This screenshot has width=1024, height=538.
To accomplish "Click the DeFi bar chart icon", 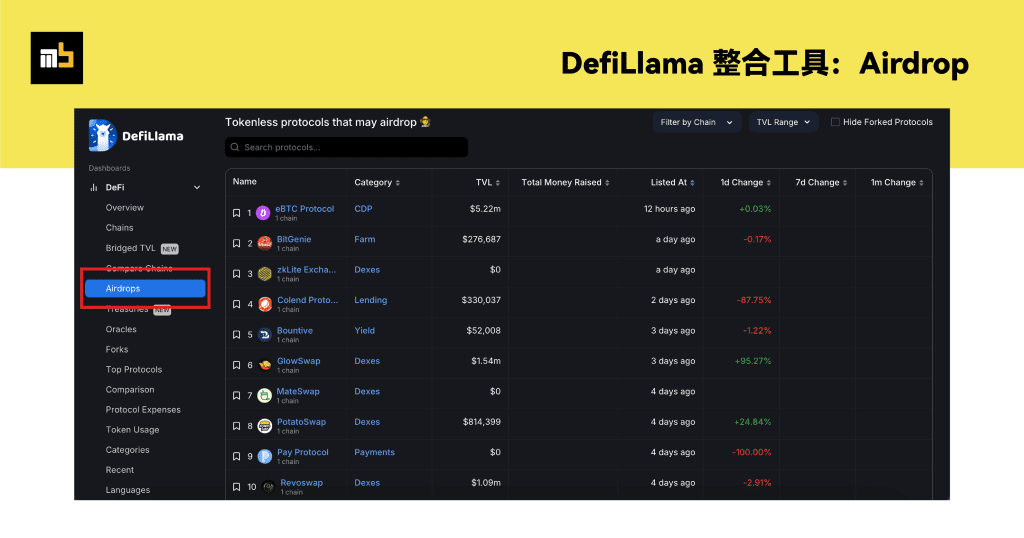I will pyautogui.click(x=93, y=187).
